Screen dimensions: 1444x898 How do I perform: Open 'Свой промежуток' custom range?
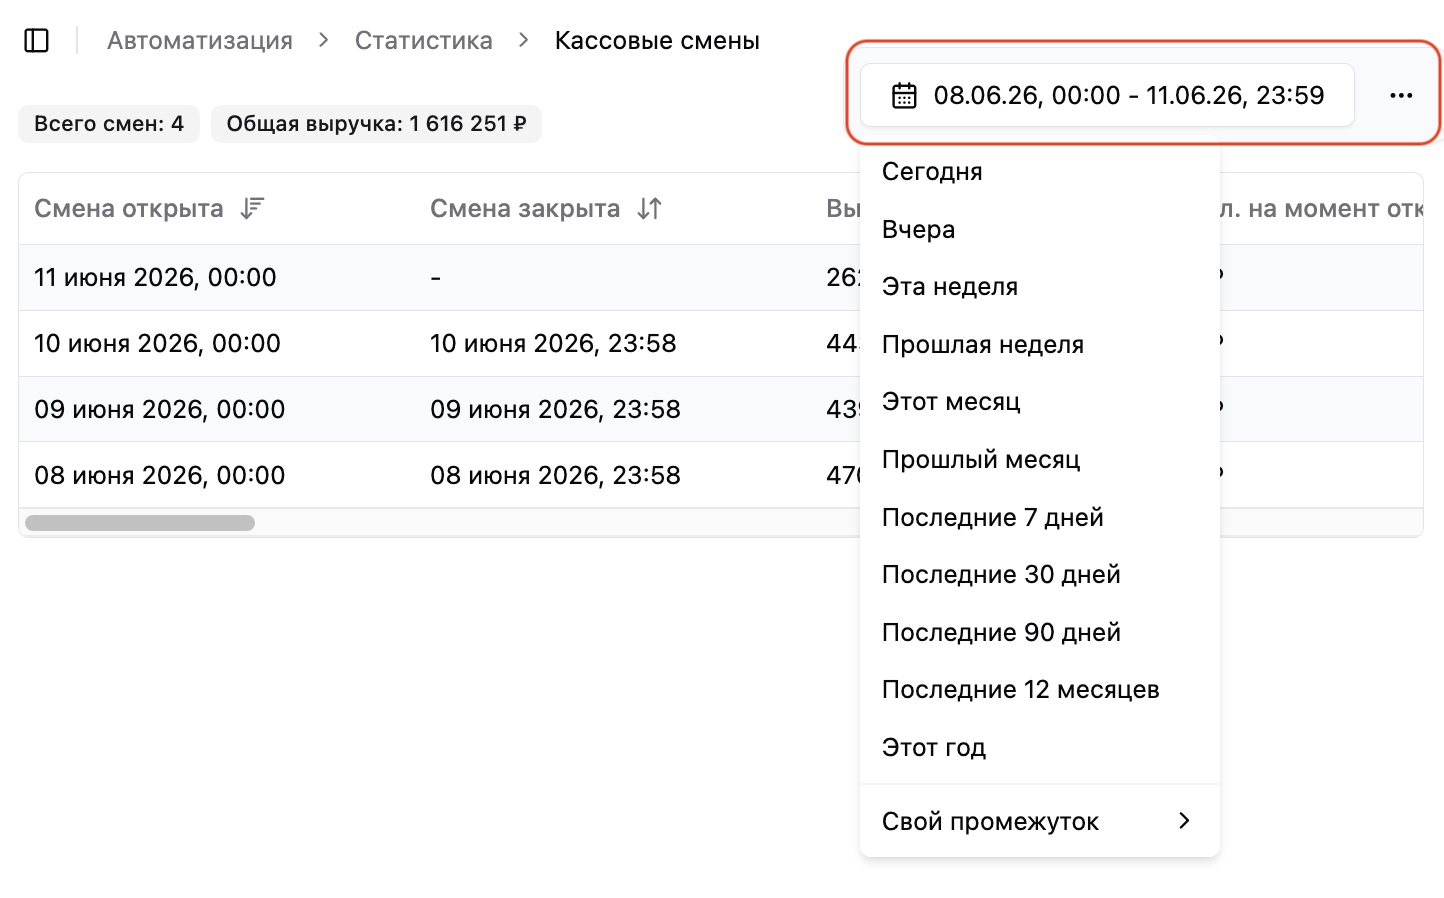point(1040,821)
